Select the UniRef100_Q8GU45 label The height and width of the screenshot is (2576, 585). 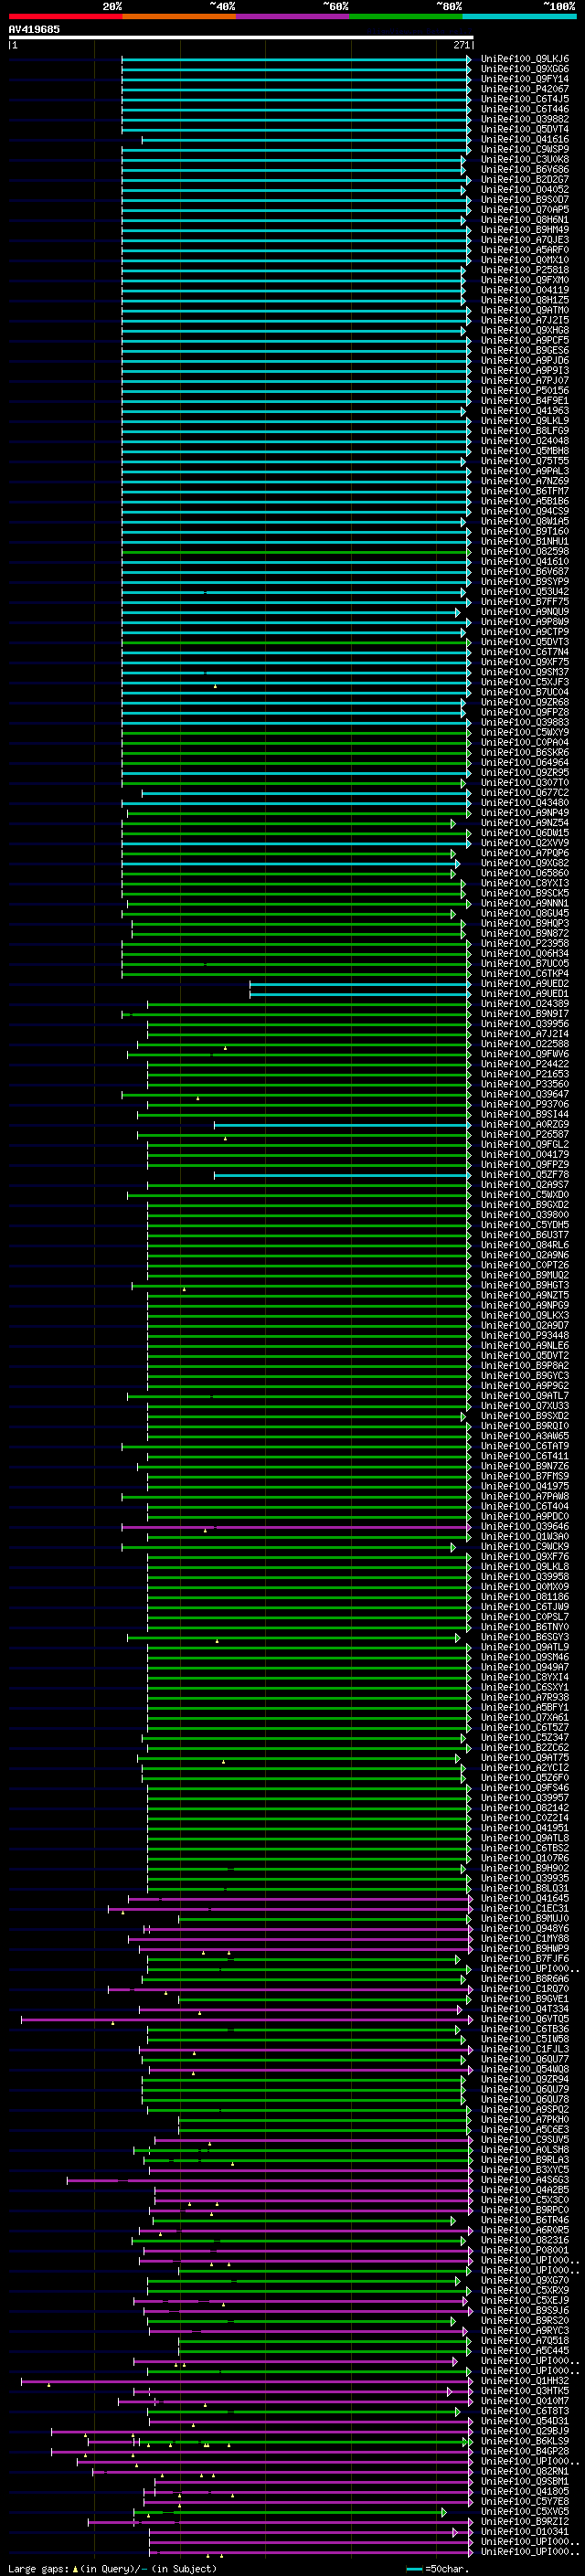coord(525,913)
